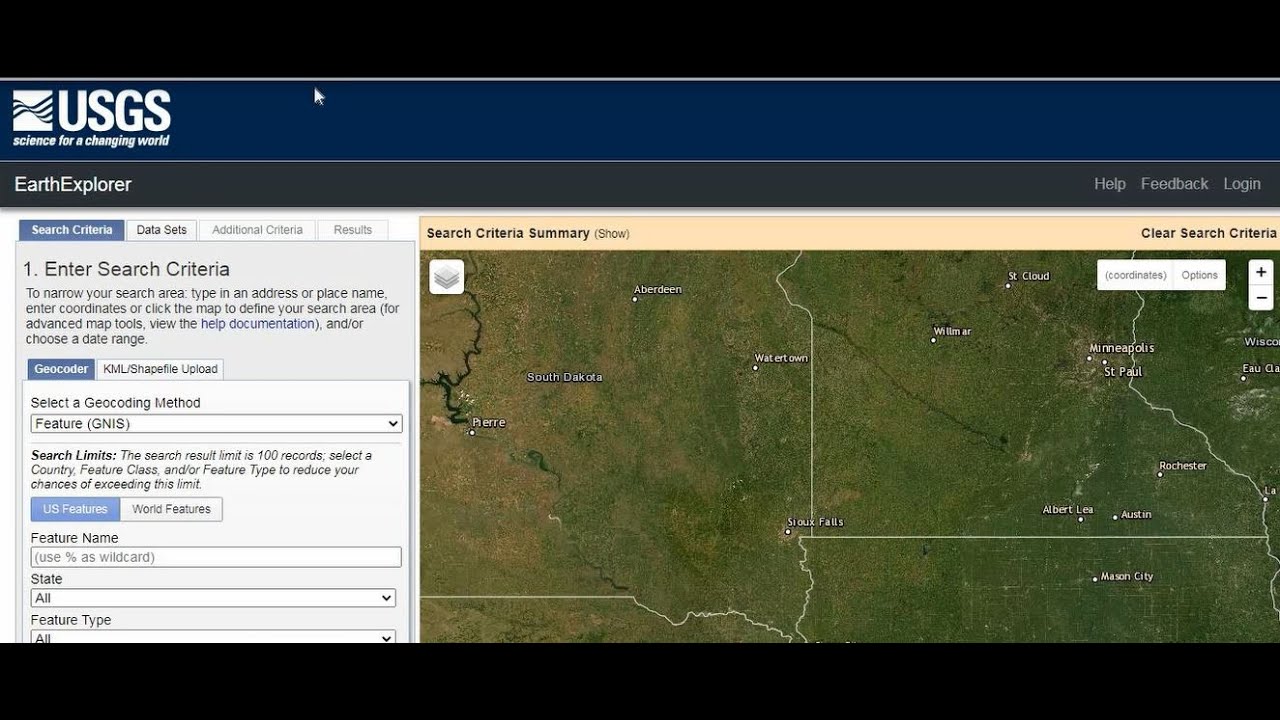Open the Results tab
Image resolution: width=1280 pixels, height=720 pixels.
[x=352, y=230]
